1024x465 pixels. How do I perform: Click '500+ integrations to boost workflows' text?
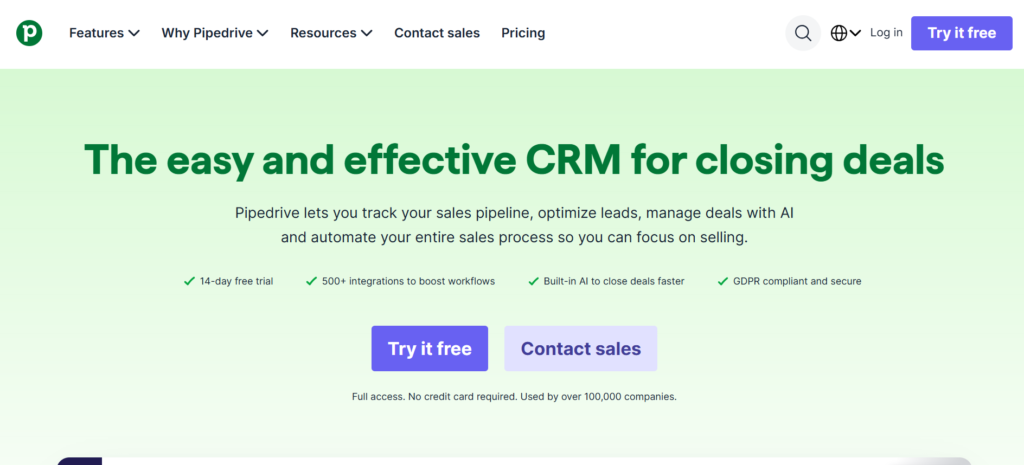408,281
